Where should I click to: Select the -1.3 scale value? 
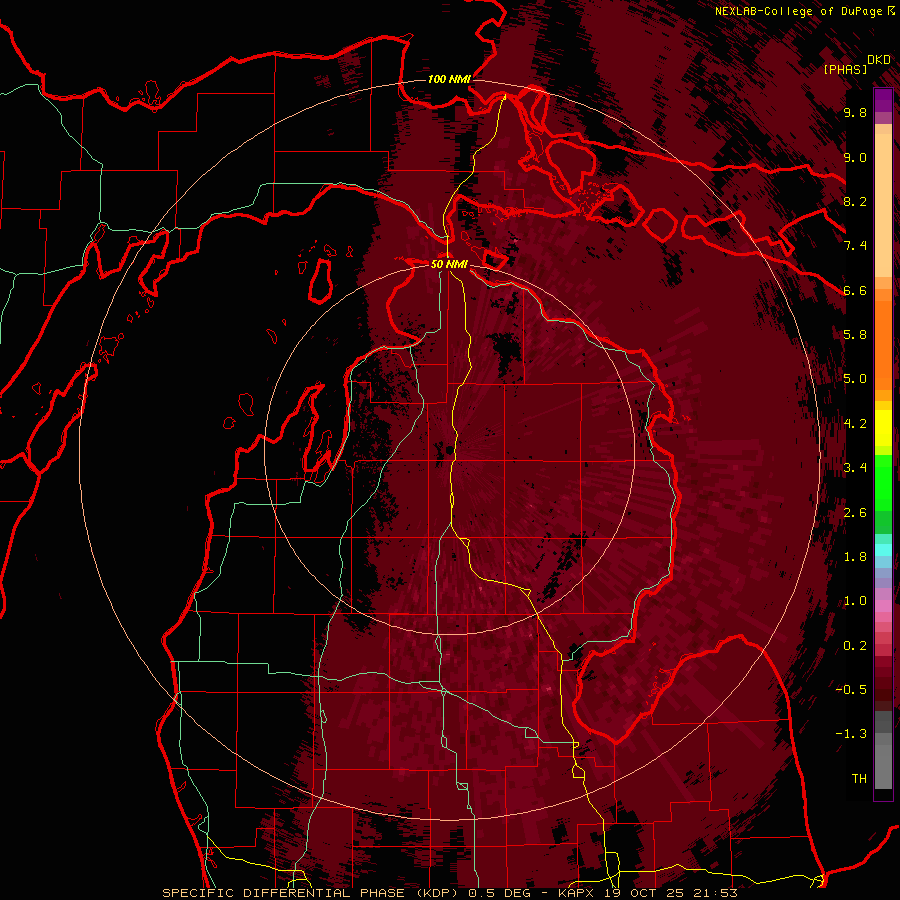click(851, 734)
